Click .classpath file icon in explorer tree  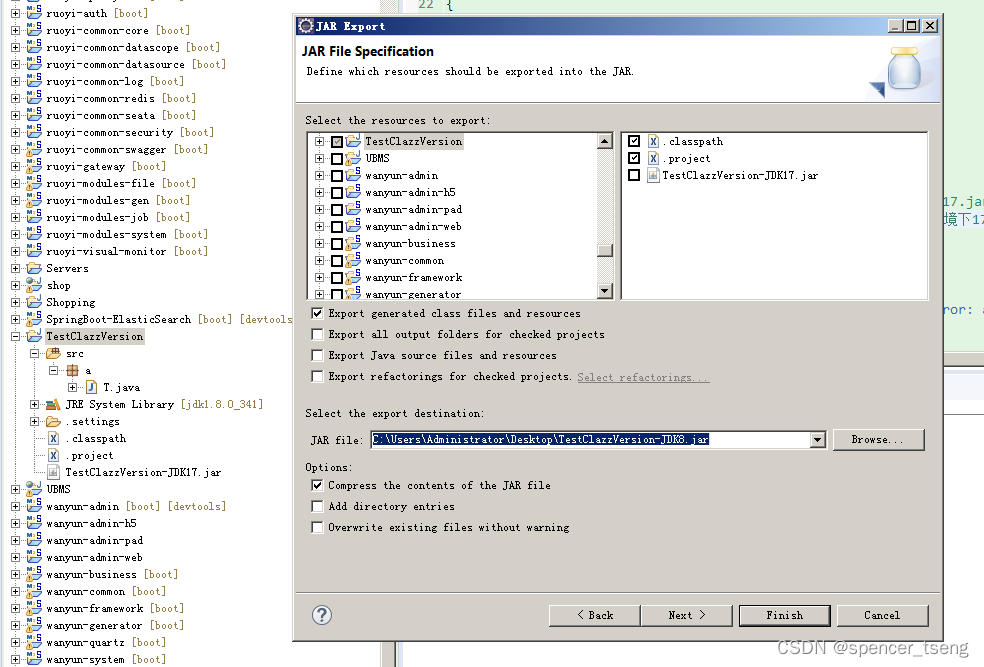click(x=53, y=438)
